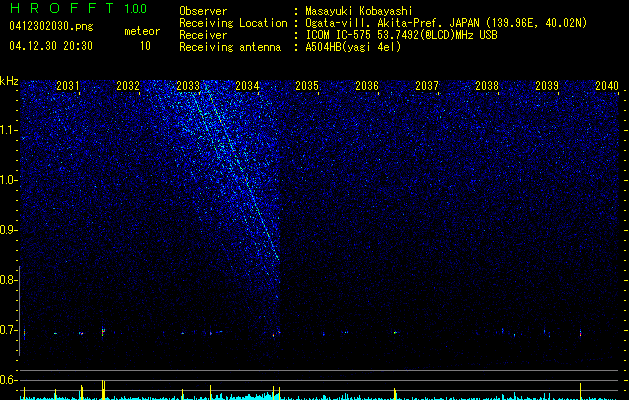Select antenna text A504HB(yagi 4el)

pos(353,47)
